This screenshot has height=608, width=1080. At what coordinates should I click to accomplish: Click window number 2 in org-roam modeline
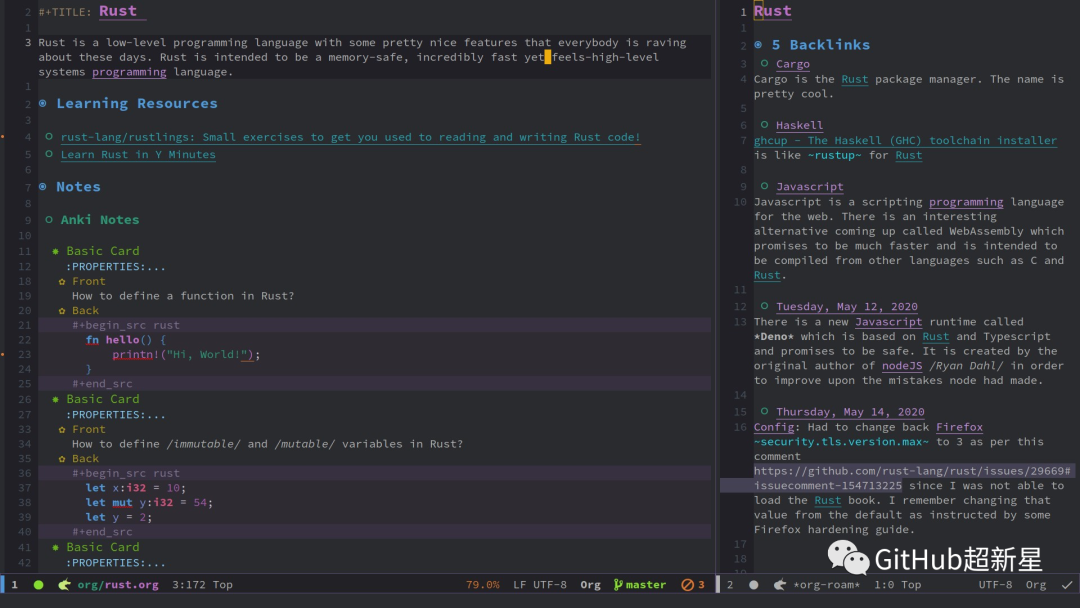[730, 585]
